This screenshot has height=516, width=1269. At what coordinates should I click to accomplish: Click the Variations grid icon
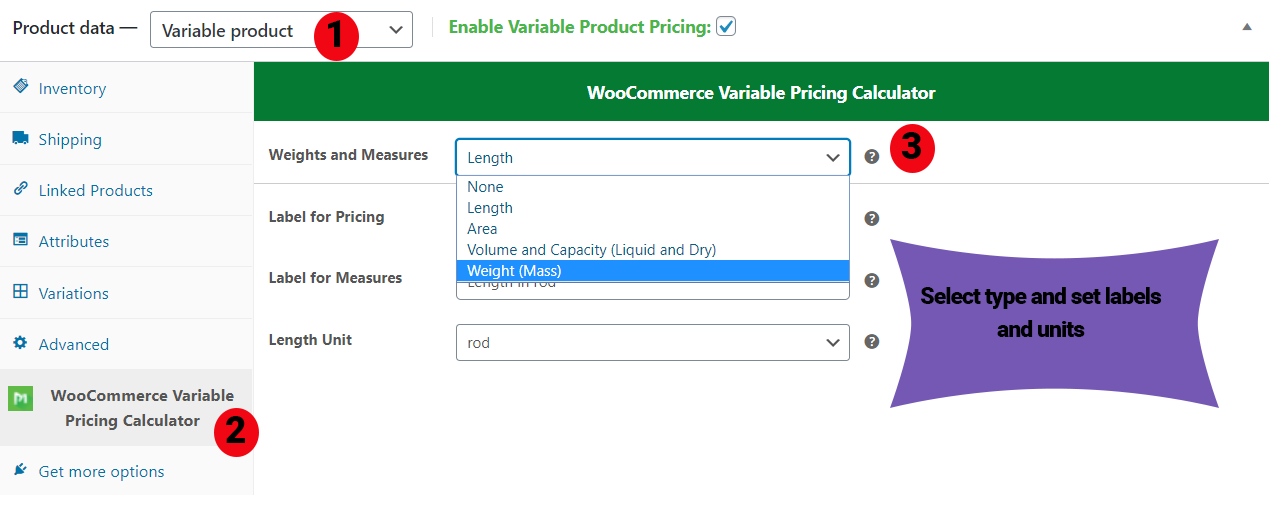point(20,292)
